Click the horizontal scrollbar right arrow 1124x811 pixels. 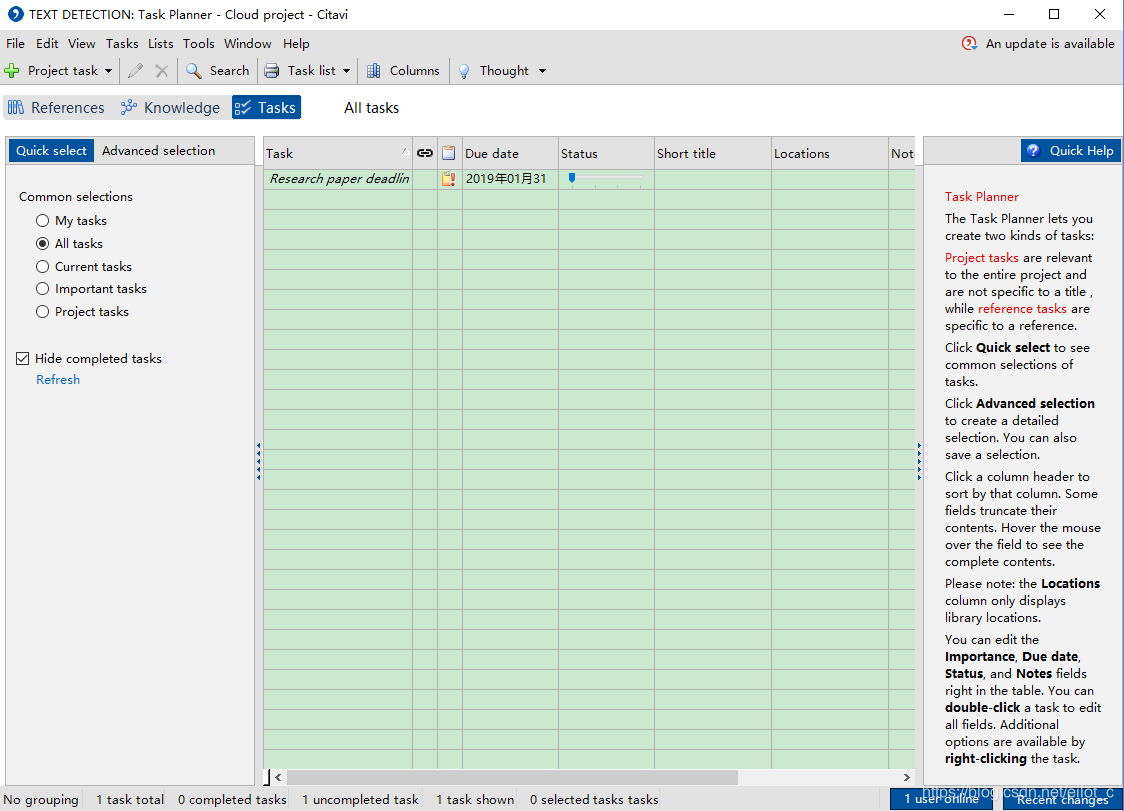click(x=906, y=777)
